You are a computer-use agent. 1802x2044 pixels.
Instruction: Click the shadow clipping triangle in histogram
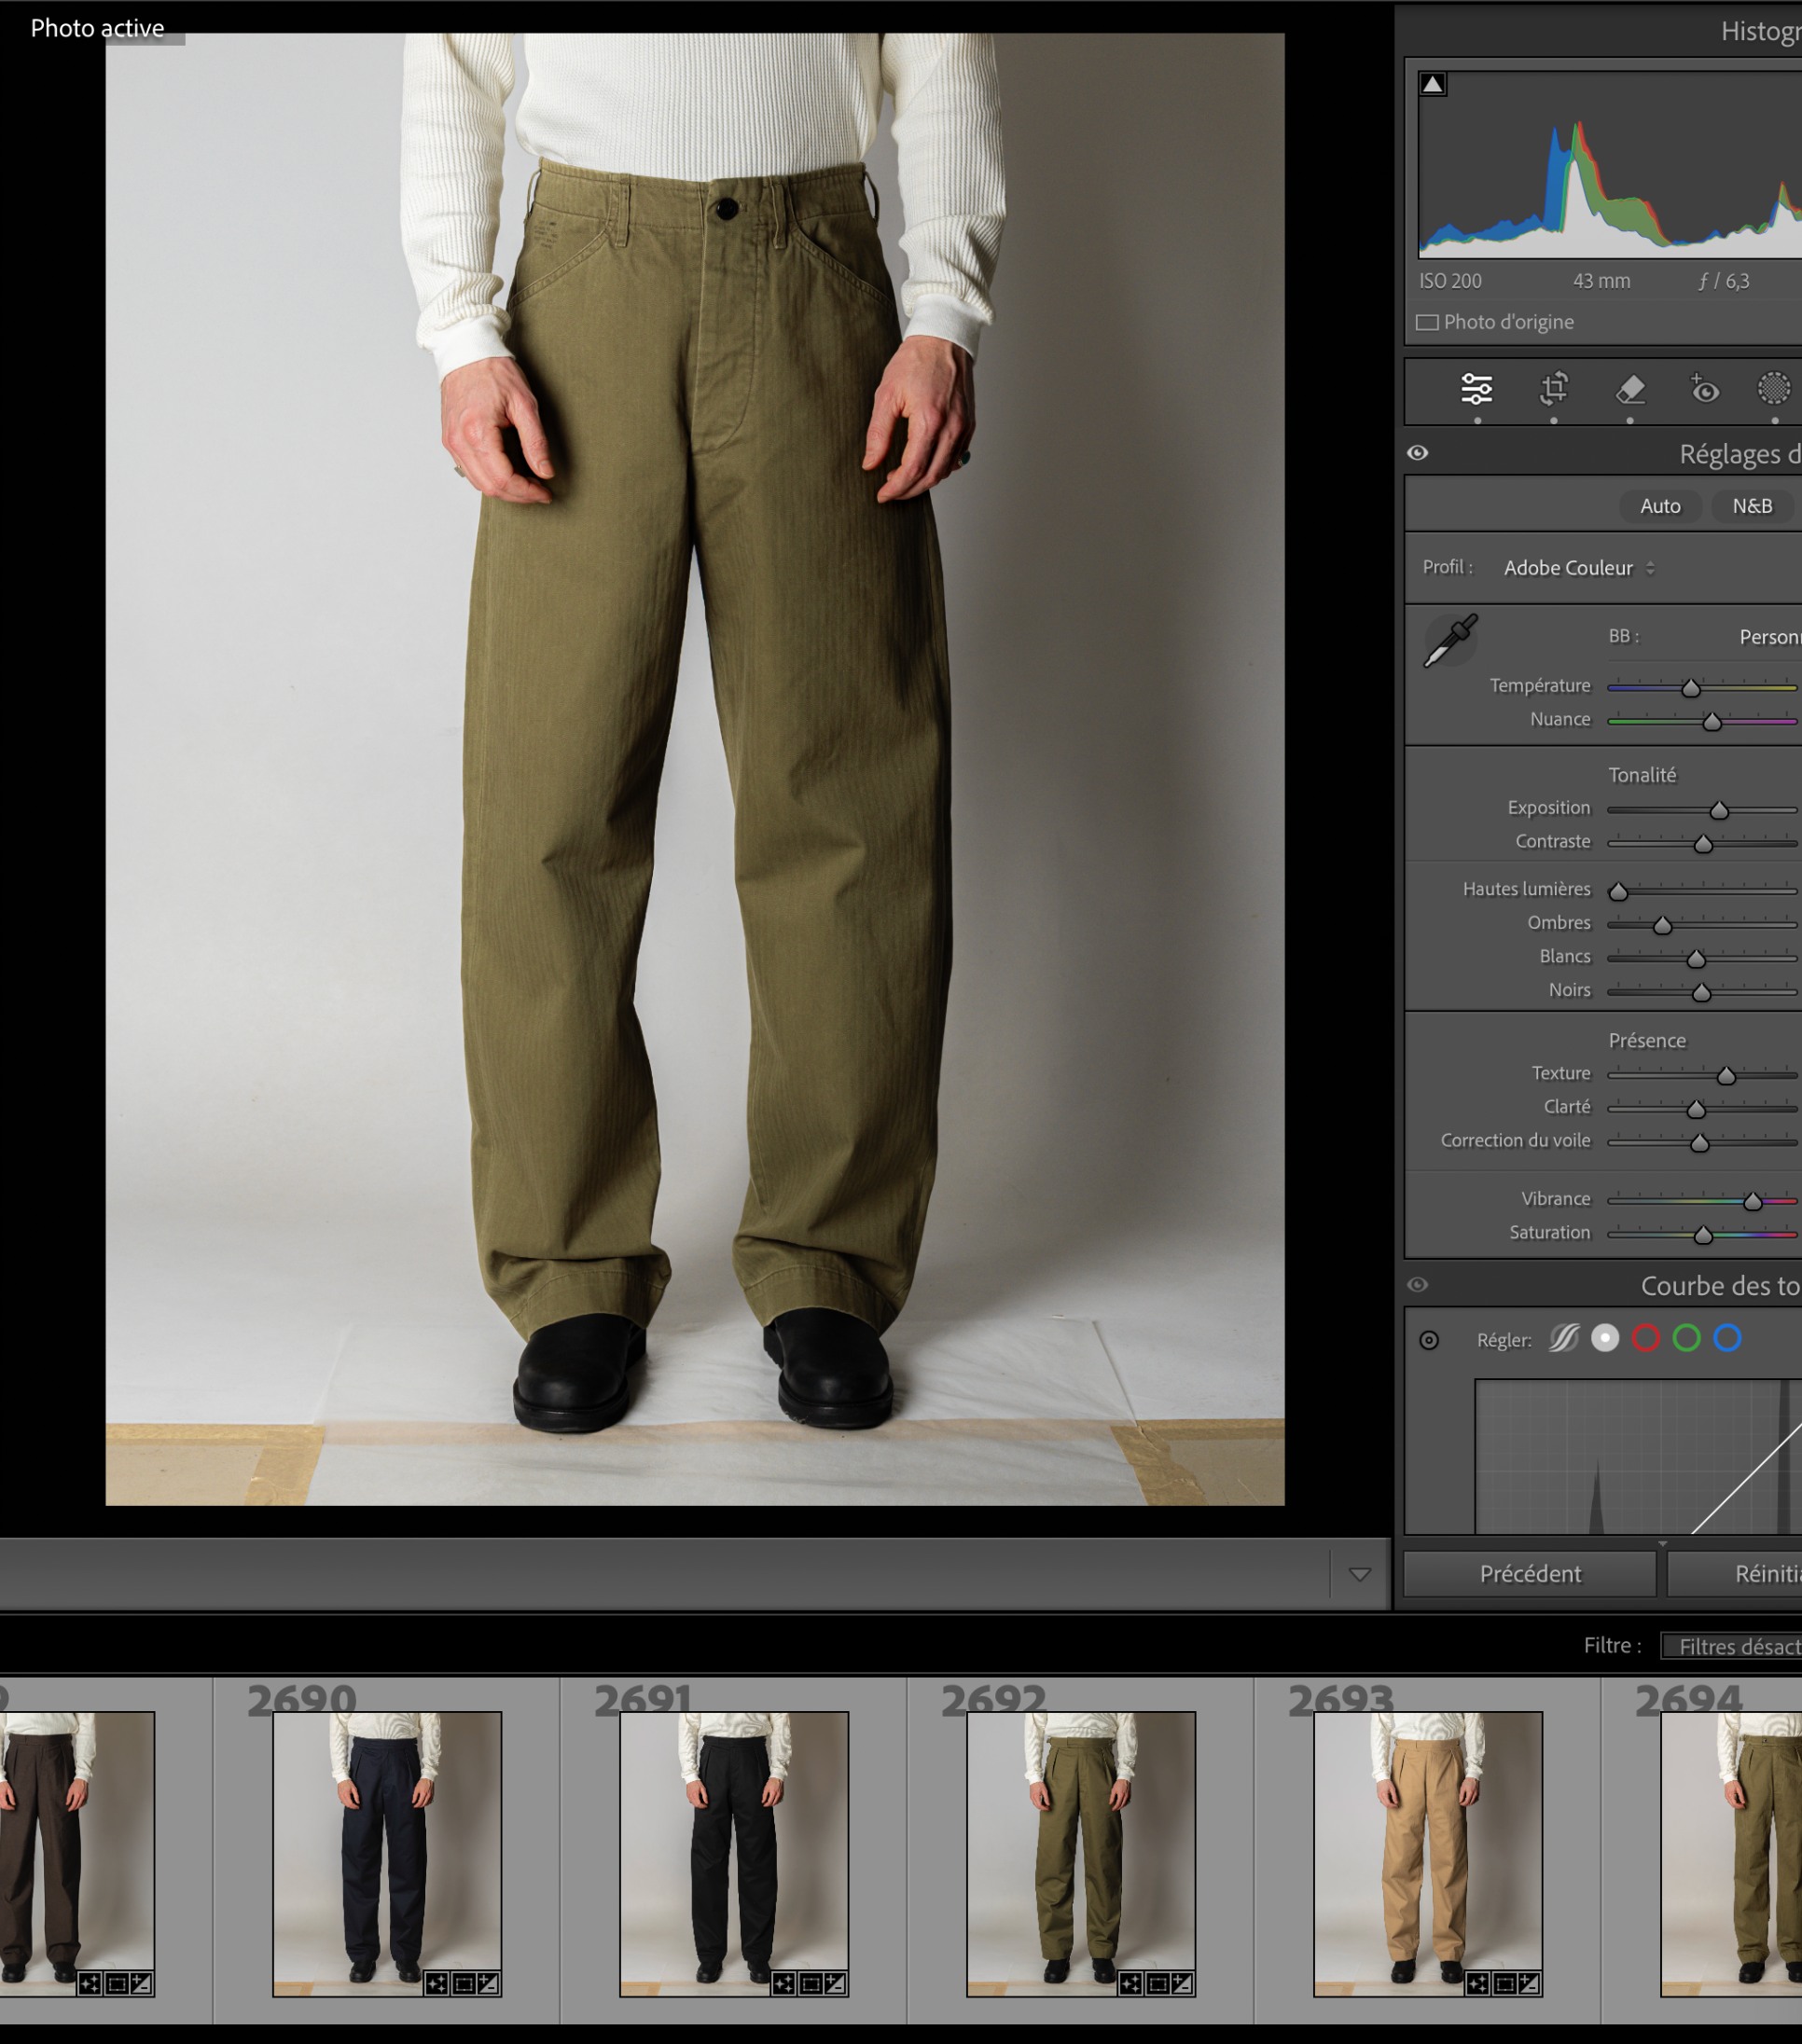click(x=1432, y=84)
